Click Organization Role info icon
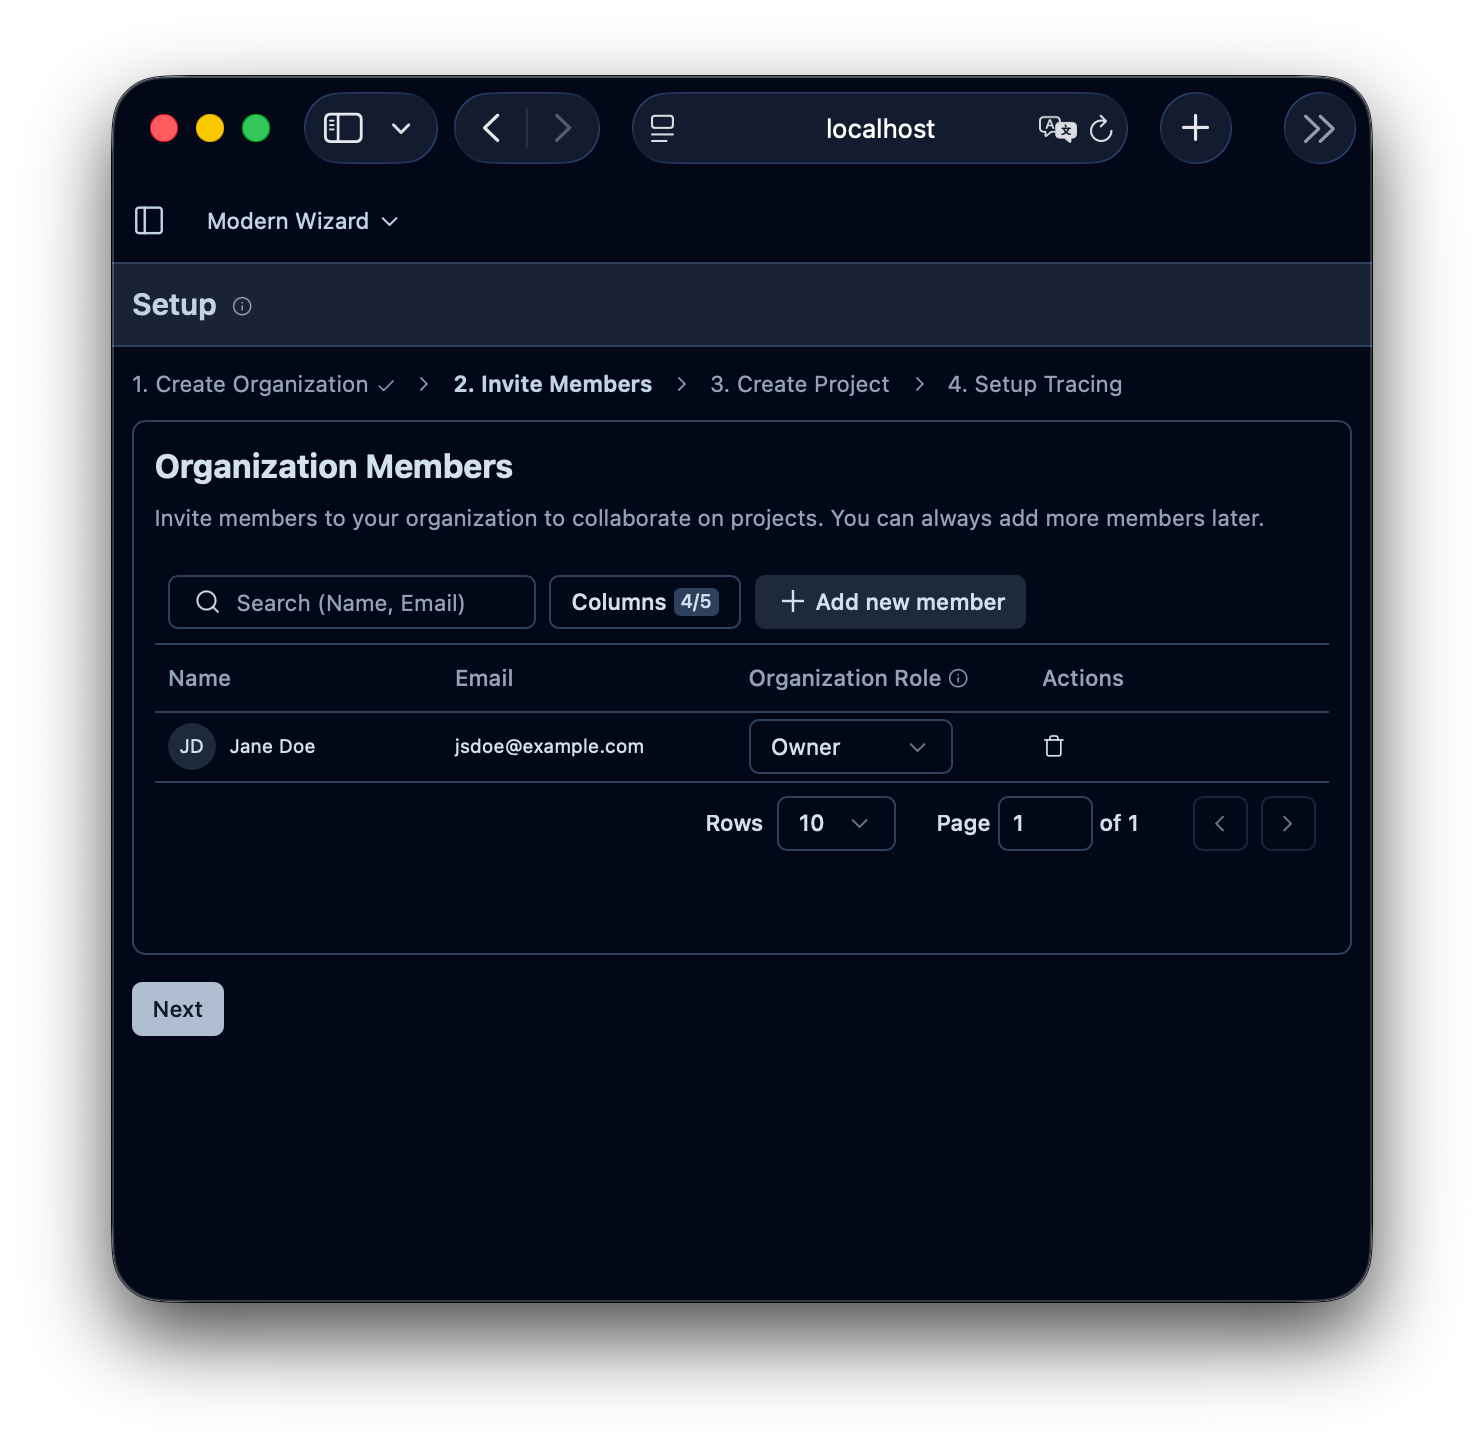The height and width of the screenshot is (1450, 1484). (958, 678)
